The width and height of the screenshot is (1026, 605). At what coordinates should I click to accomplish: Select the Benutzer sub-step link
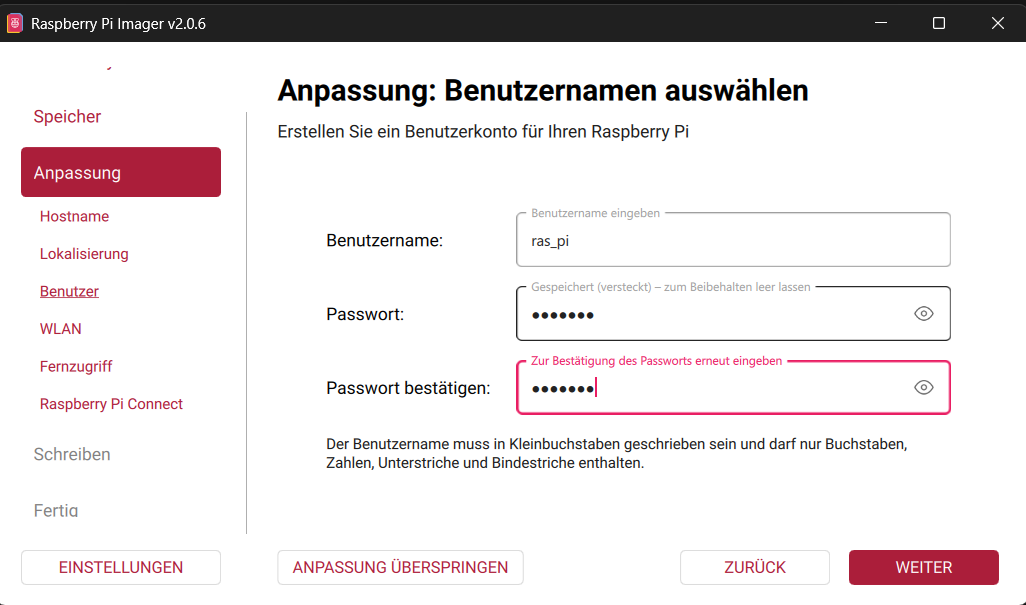pos(69,292)
